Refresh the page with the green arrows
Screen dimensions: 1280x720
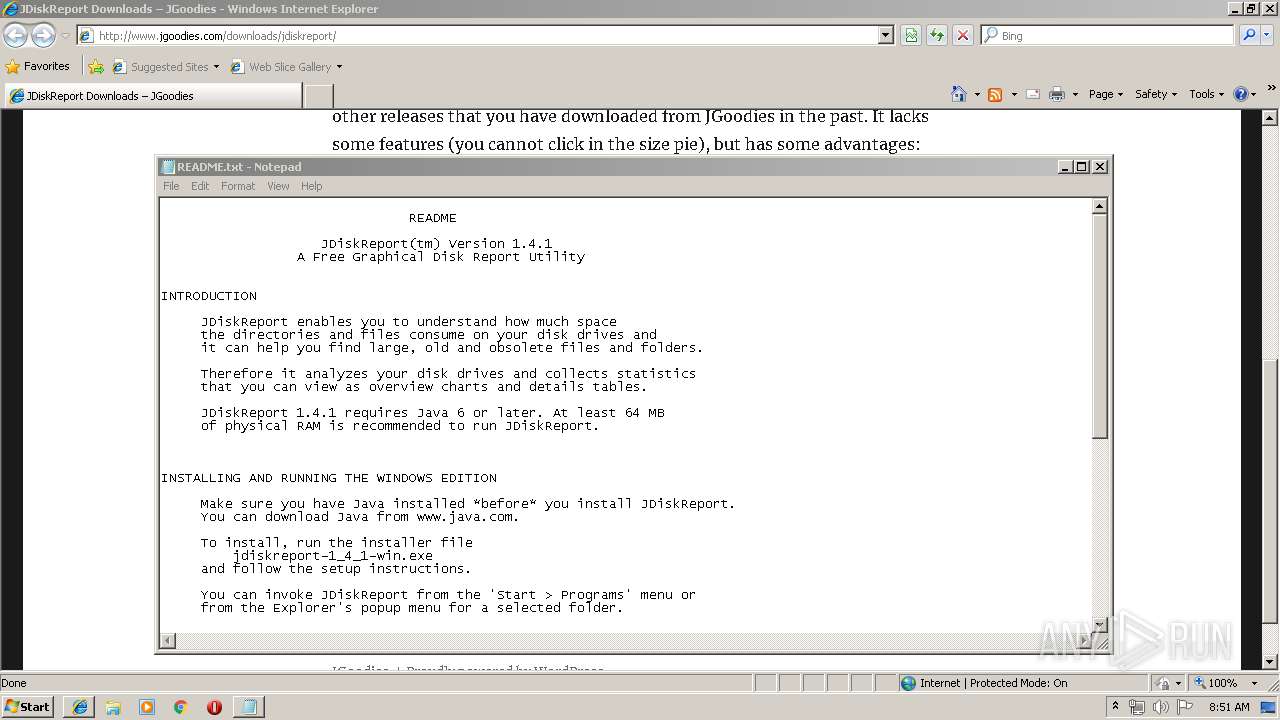coord(937,35)
